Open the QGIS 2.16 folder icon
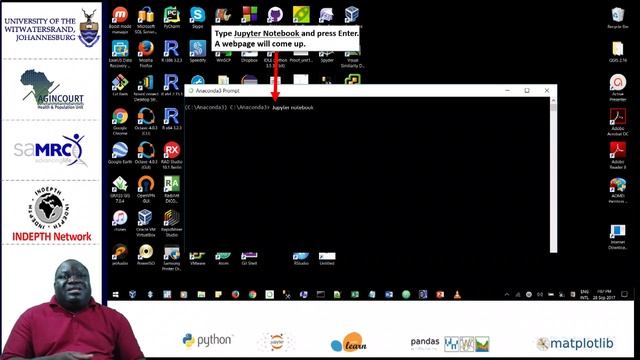Image resolution: width=640 pixels, height=360 pixels. coord(618,52)
